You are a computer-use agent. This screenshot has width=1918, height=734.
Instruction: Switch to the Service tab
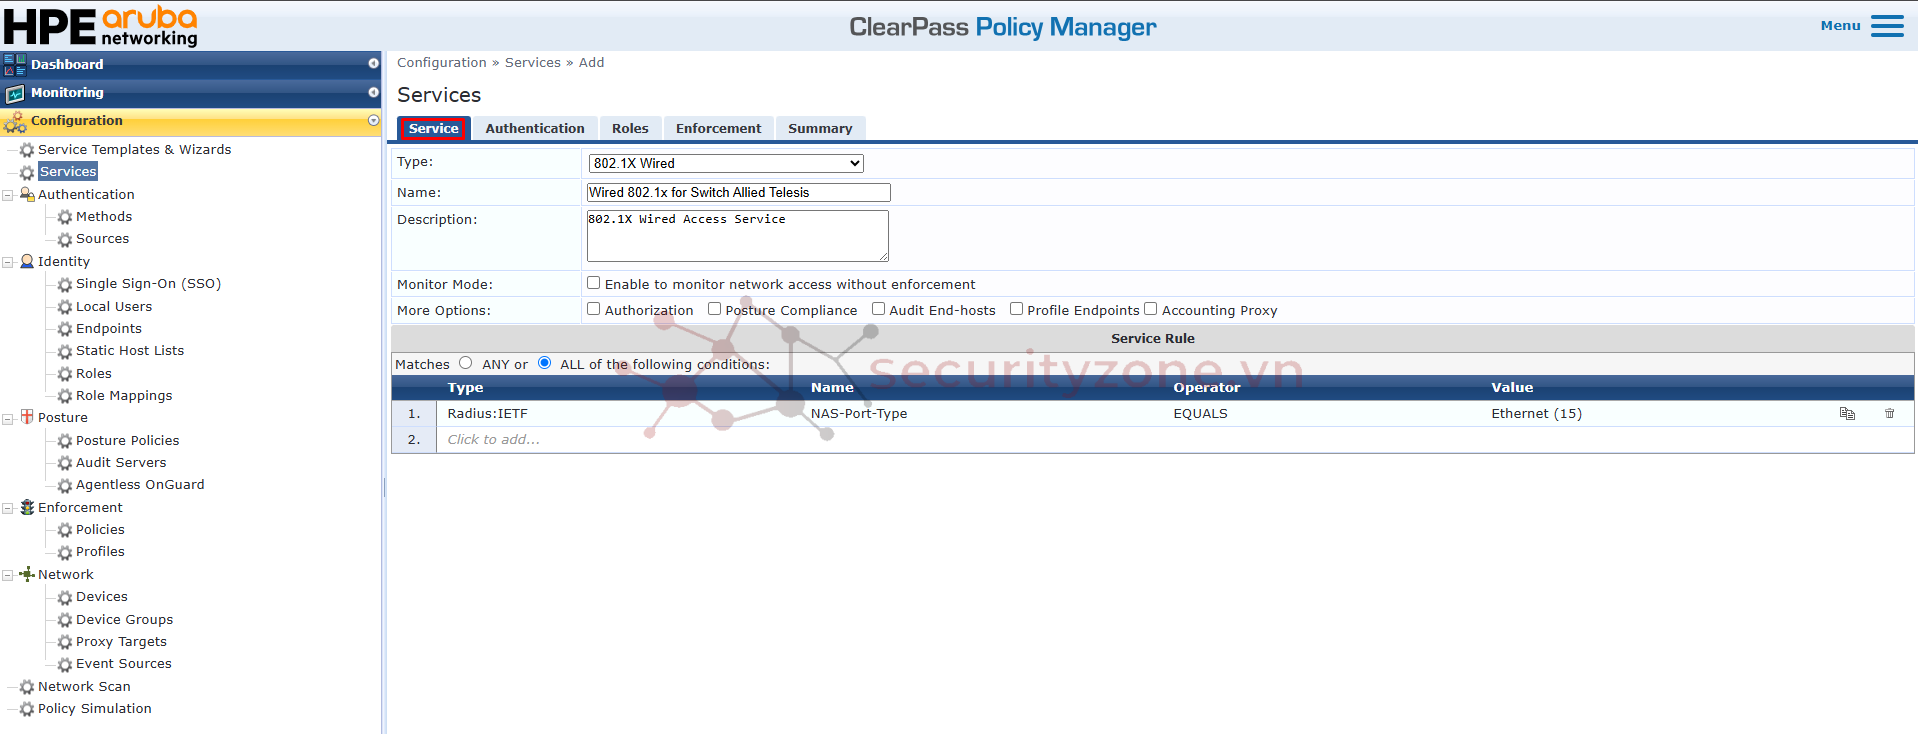[x=433, y=128]
